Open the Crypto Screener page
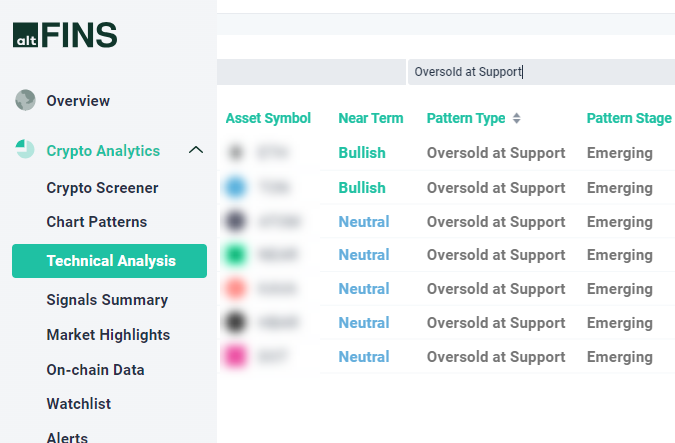 click(102, 187)
